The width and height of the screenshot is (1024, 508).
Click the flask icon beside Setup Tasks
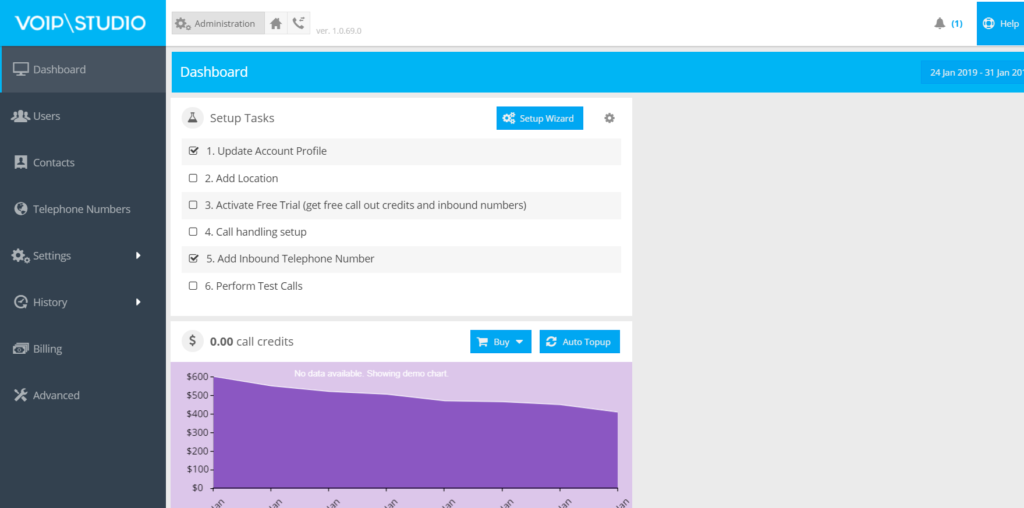pyautogui.click(x=193, y=118)
